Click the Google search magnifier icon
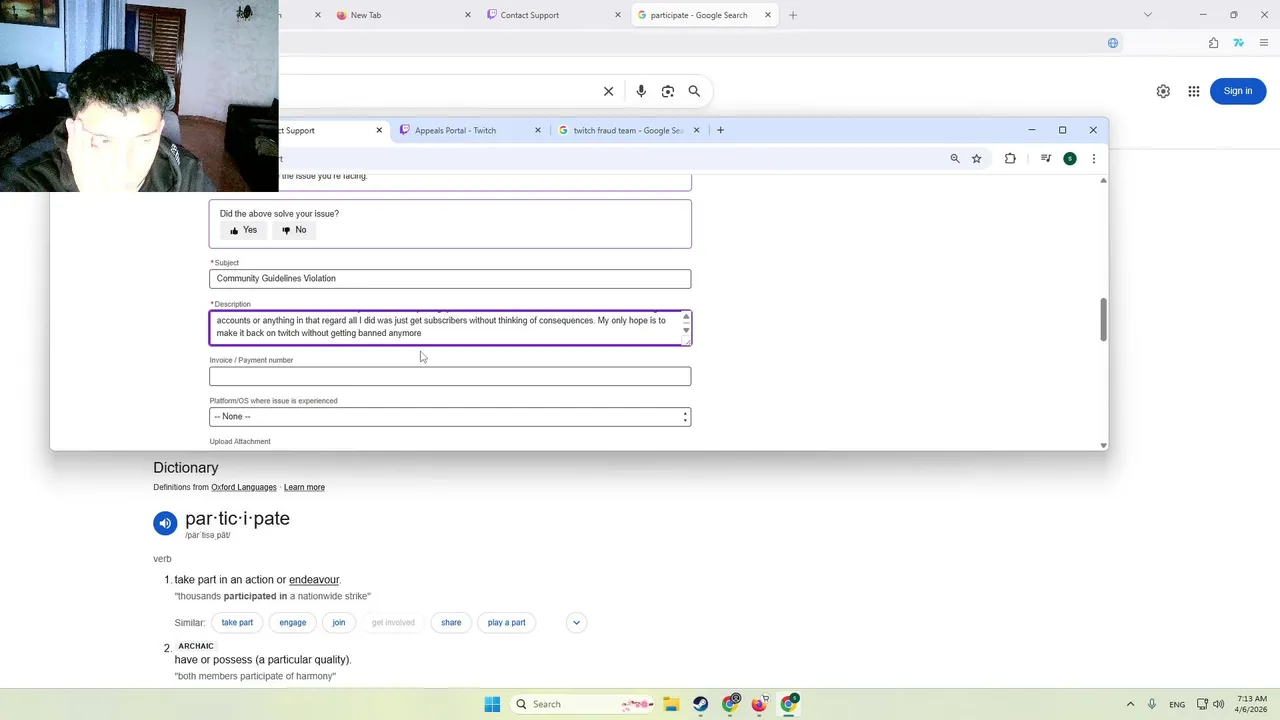This screenshot has width=1280, height=720. pos(694,91)
